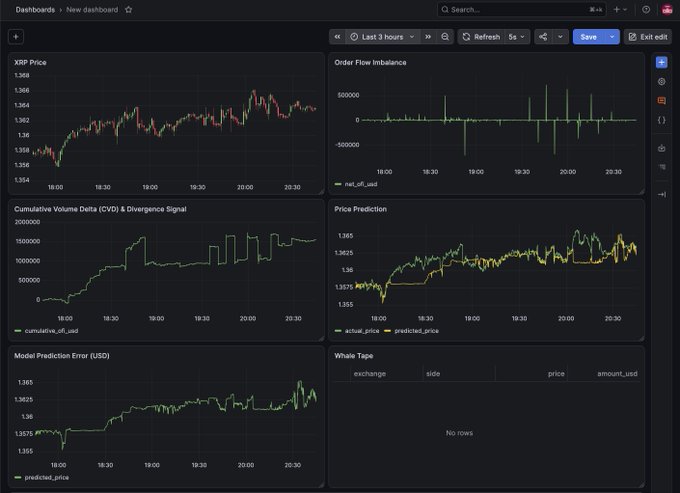Toggle predicted_price in Model Prediction Error legend

click(47, 477)
